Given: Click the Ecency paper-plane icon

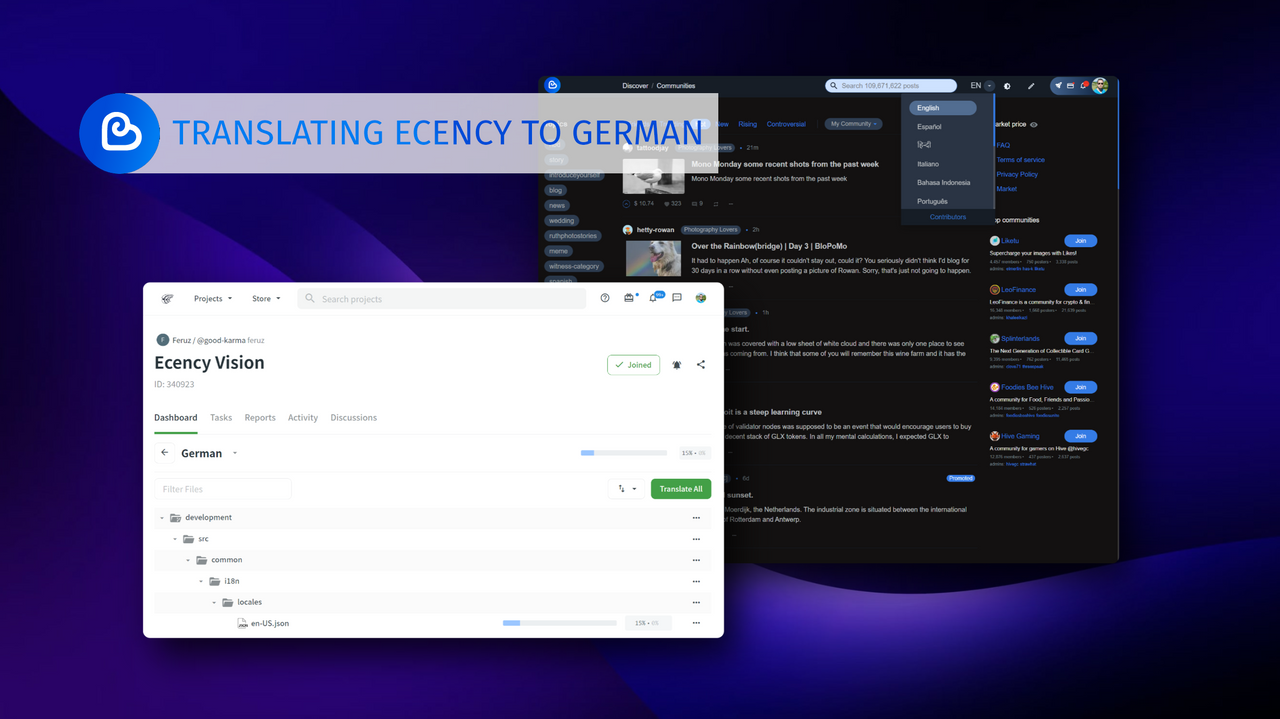Looking at the screenshot, I should tap(1058, 86).
